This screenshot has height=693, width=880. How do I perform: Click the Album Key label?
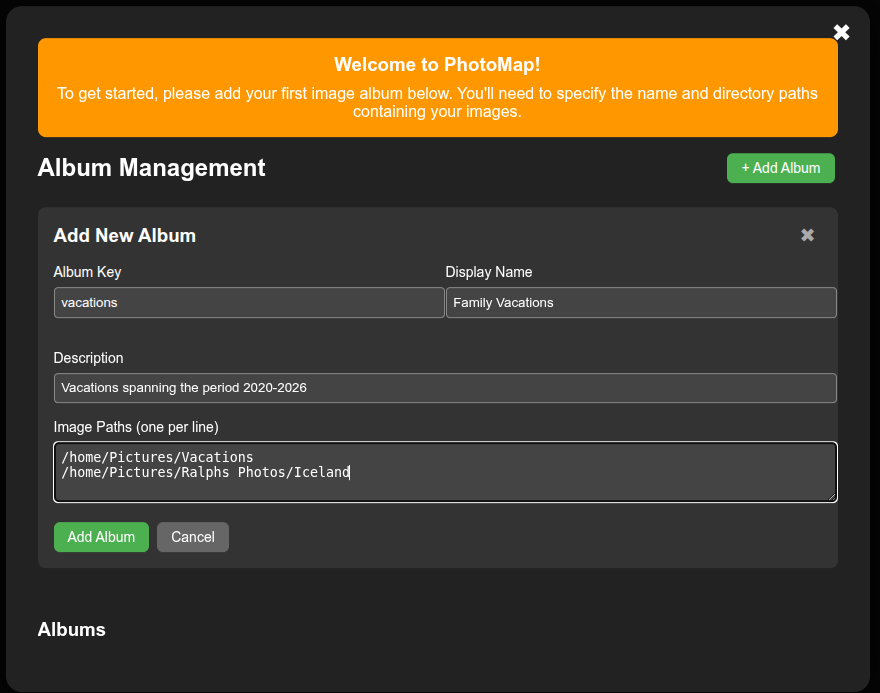coord(87,272)
